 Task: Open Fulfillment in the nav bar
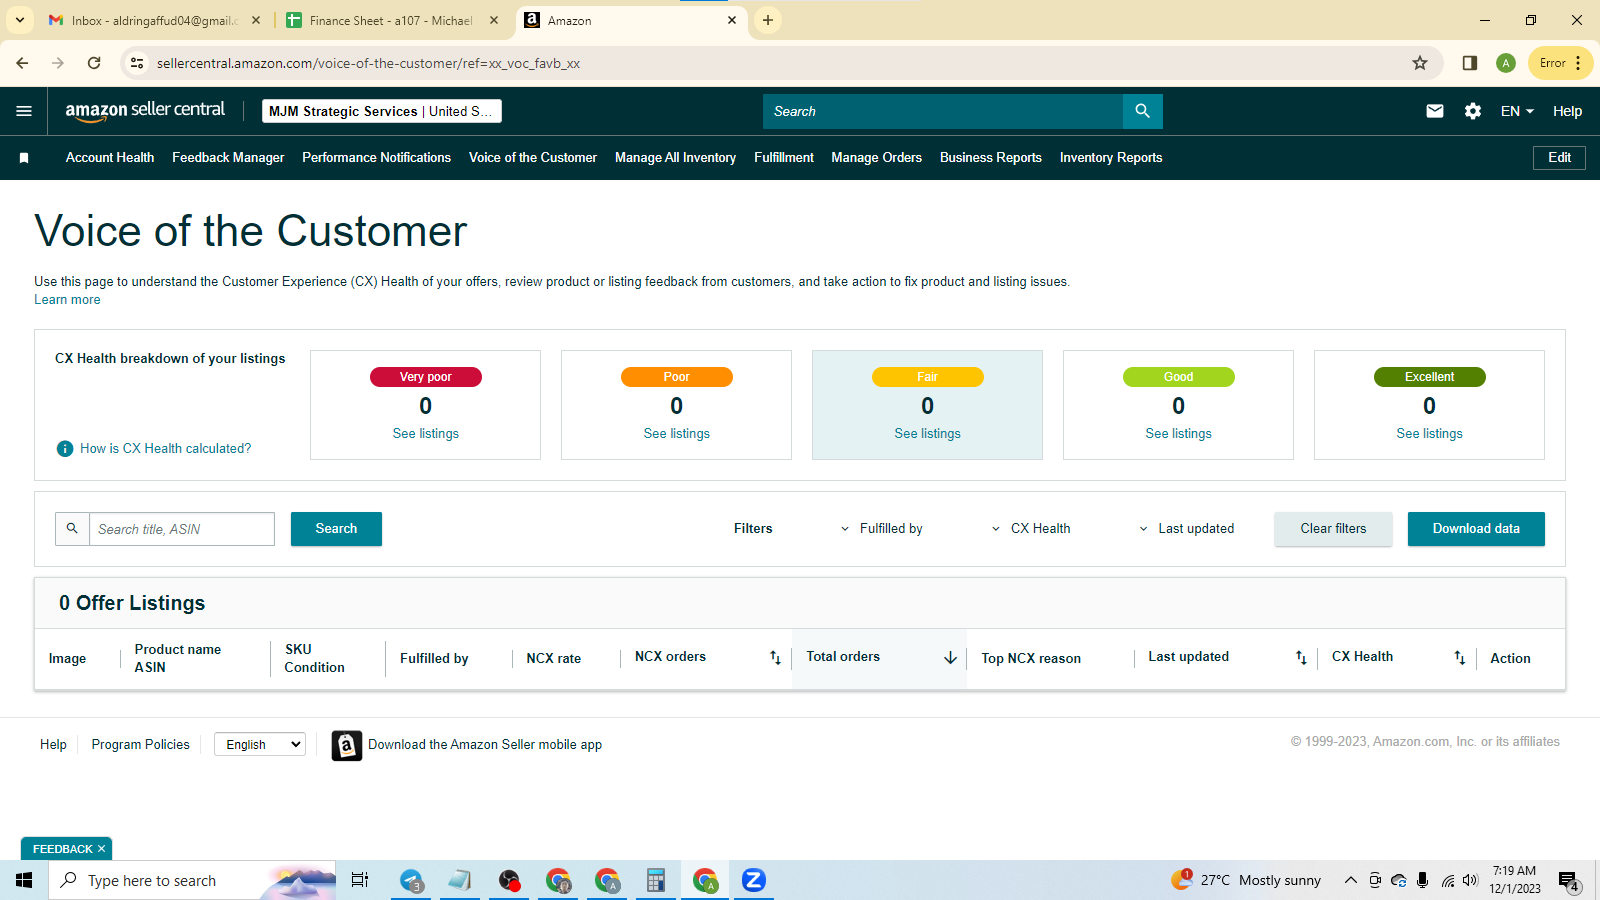784,158
